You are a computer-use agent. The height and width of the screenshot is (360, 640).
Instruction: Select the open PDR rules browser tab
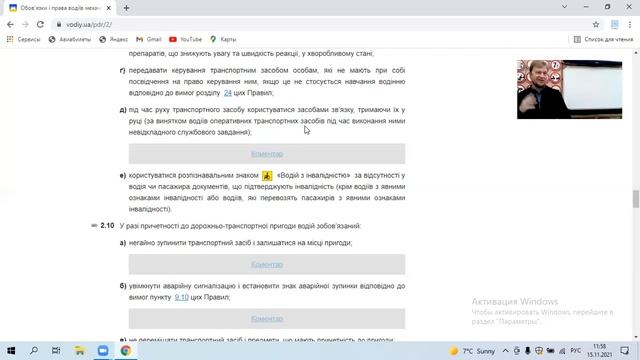coord(60,8)
